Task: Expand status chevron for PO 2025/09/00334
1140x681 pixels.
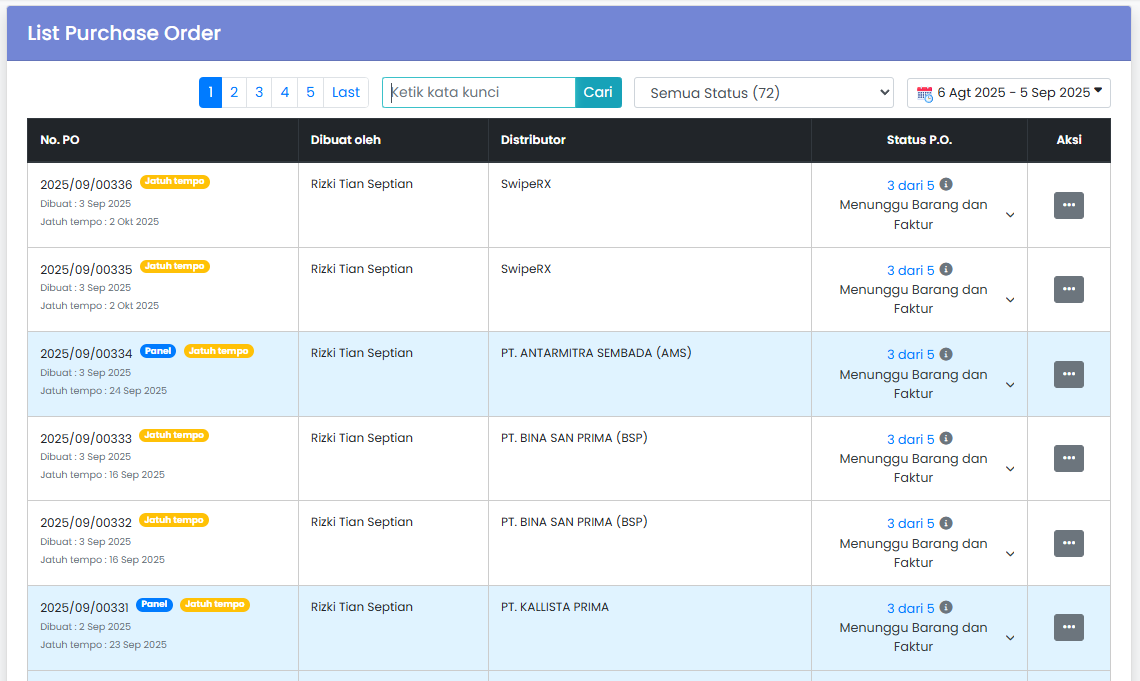Action: point(1010,385)
